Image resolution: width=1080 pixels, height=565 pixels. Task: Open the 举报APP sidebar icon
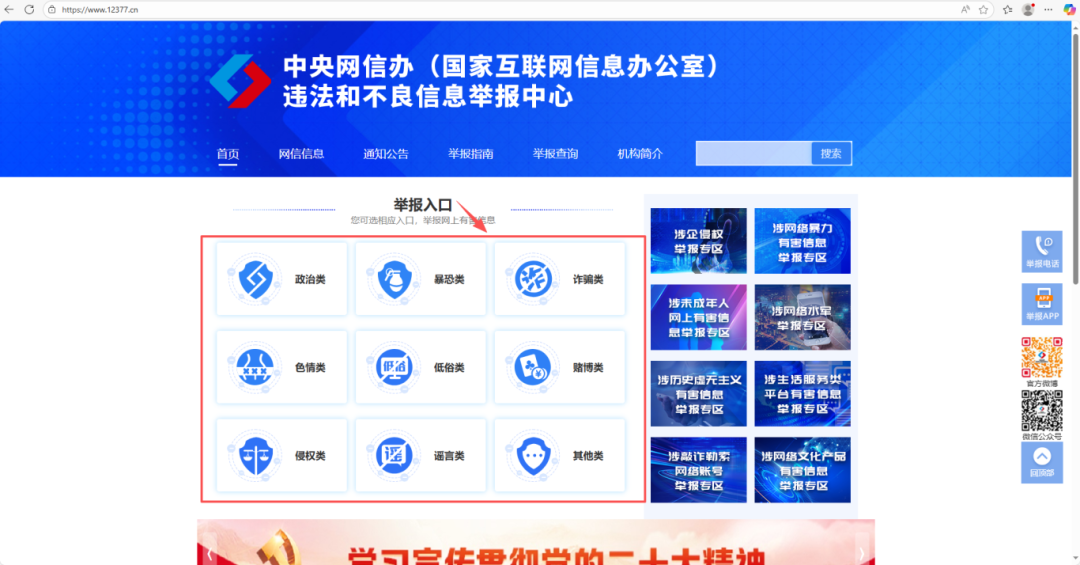[x=1041, y=298]
